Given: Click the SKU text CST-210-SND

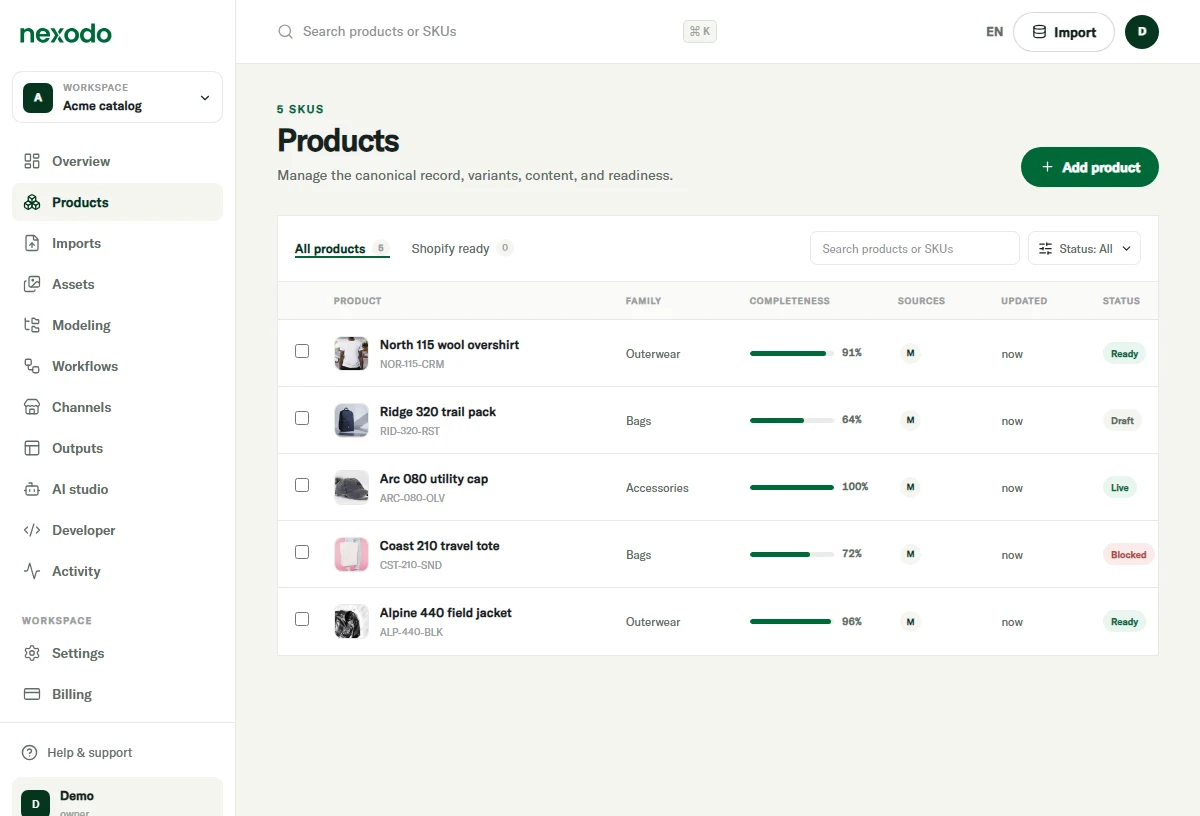Looking at the screenshot, I should tap(411, 565).
